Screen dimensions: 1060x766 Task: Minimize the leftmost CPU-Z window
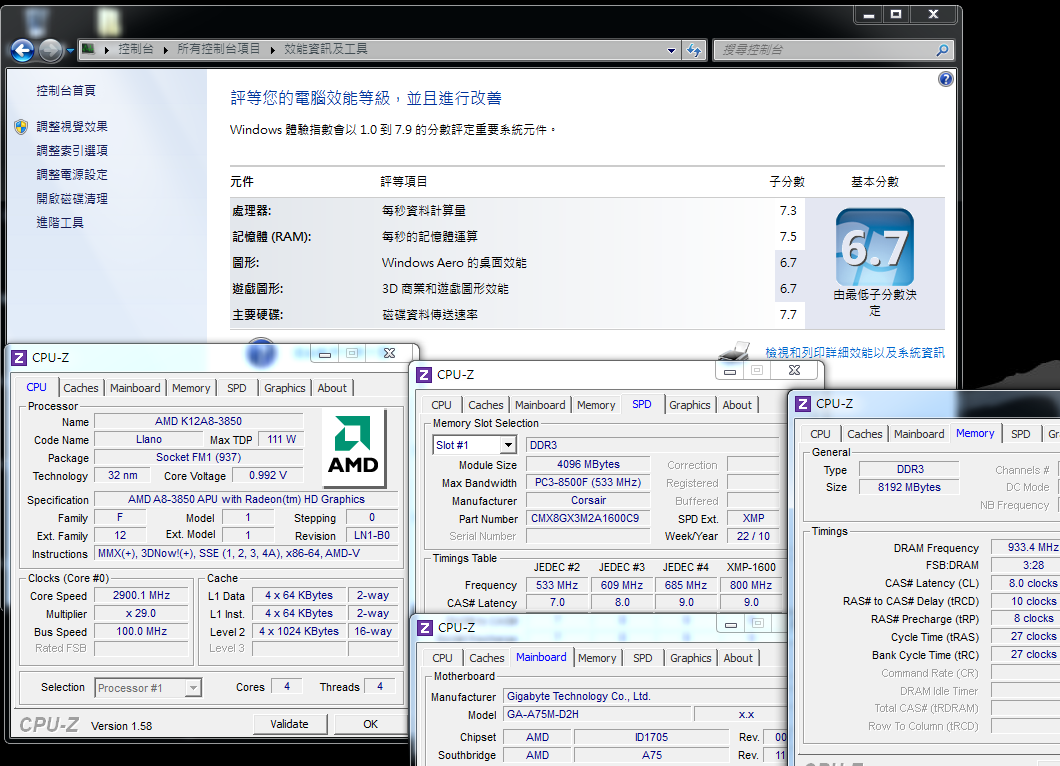coord(325,354)
